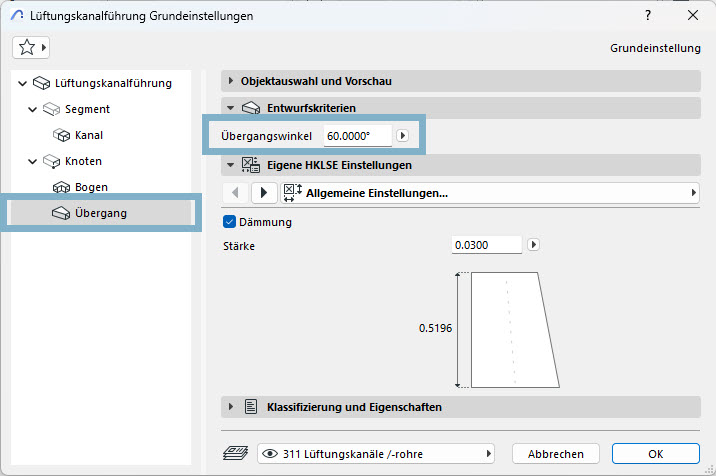716x476 pixels.
Task: Click the 0.5196 dimension value
Action: pos(435,328)
